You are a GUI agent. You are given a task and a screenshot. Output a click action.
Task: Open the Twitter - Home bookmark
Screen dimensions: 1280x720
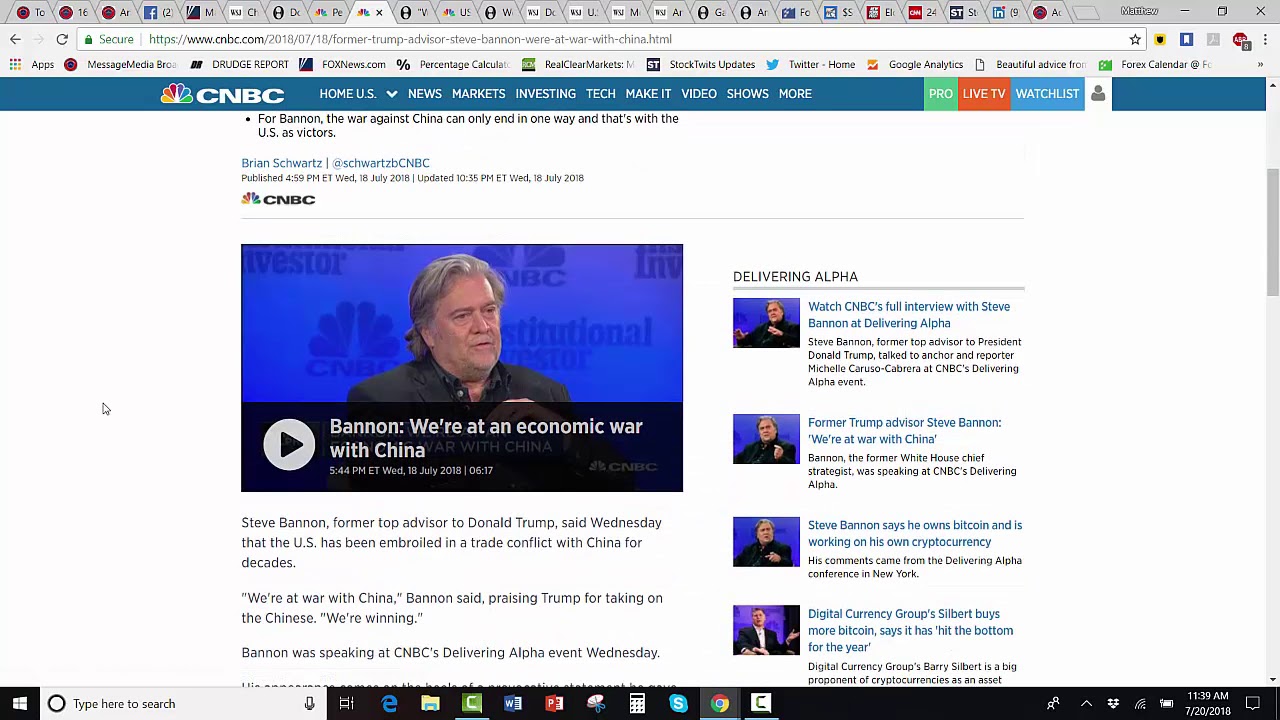click(811, 64)
